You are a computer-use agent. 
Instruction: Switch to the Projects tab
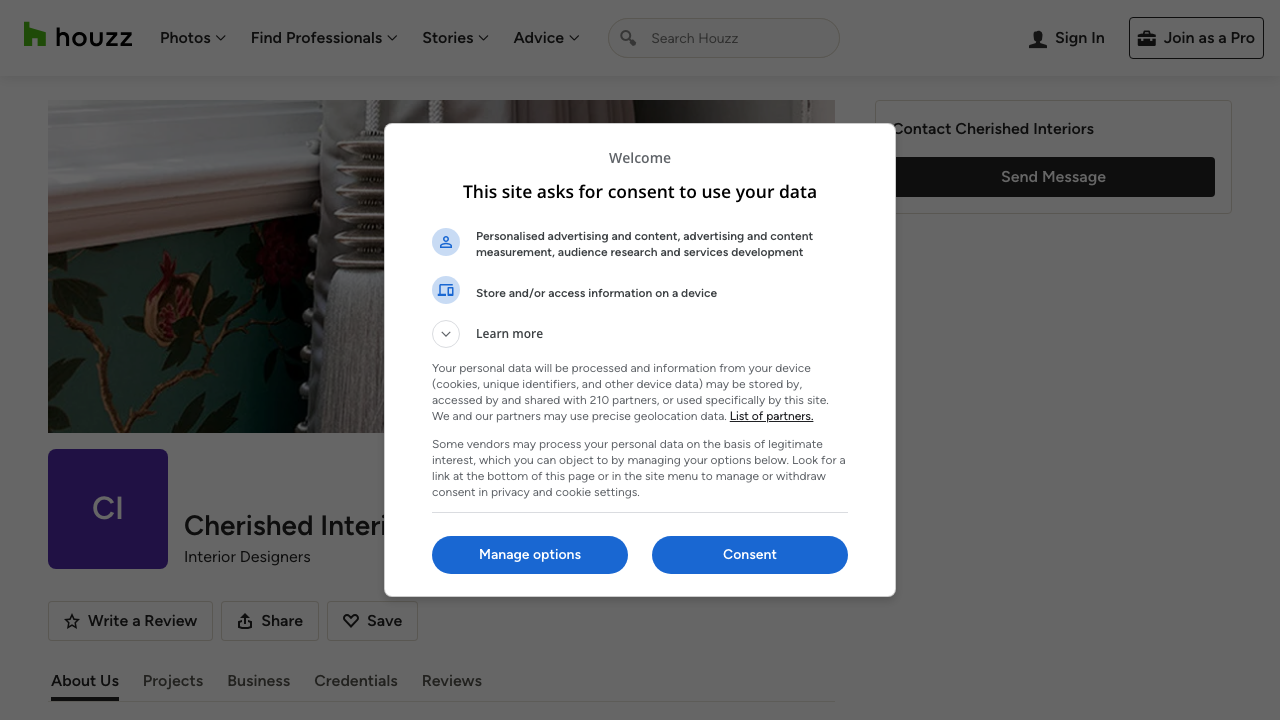coord(173,681)
